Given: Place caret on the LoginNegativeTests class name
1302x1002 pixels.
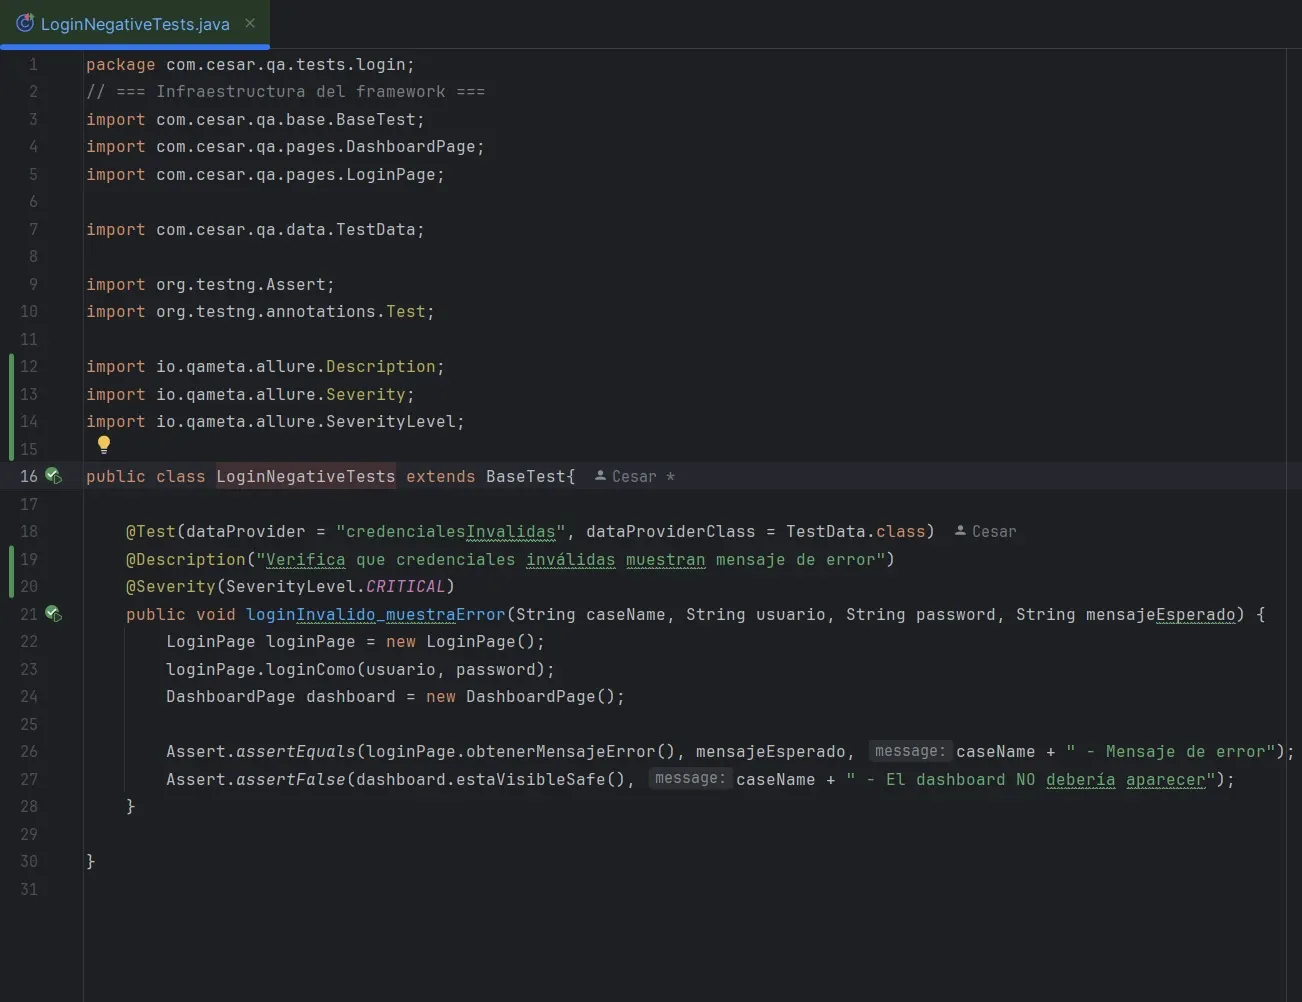Looking at the screenshot, I should tap(305, 476).
